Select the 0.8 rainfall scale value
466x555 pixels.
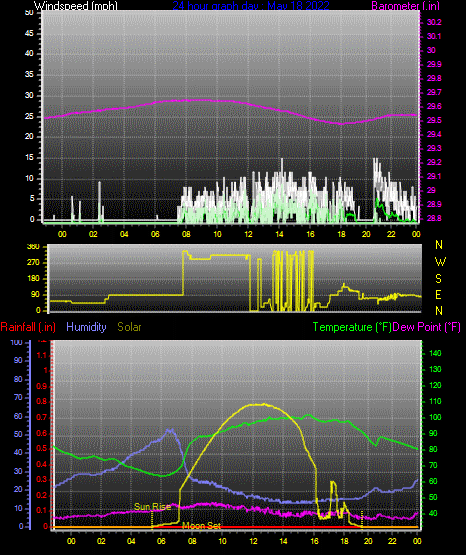42,402
